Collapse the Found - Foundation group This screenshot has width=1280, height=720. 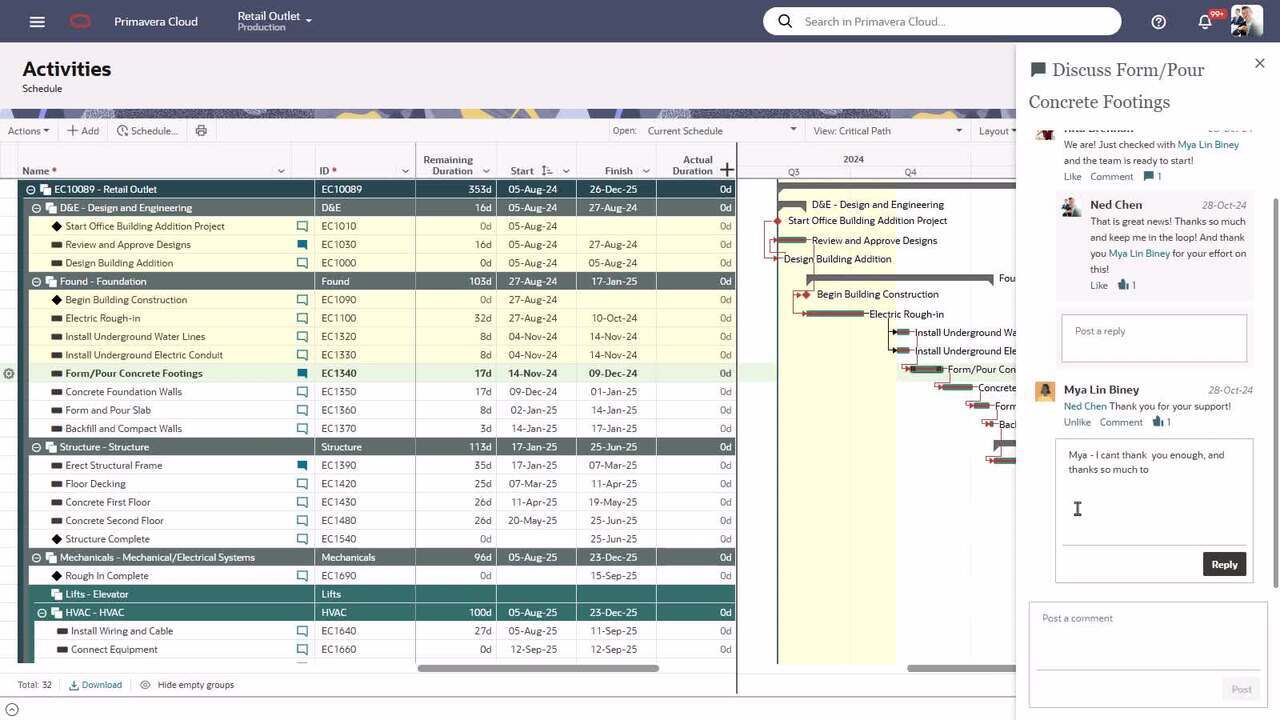click(x=37, y=282)
